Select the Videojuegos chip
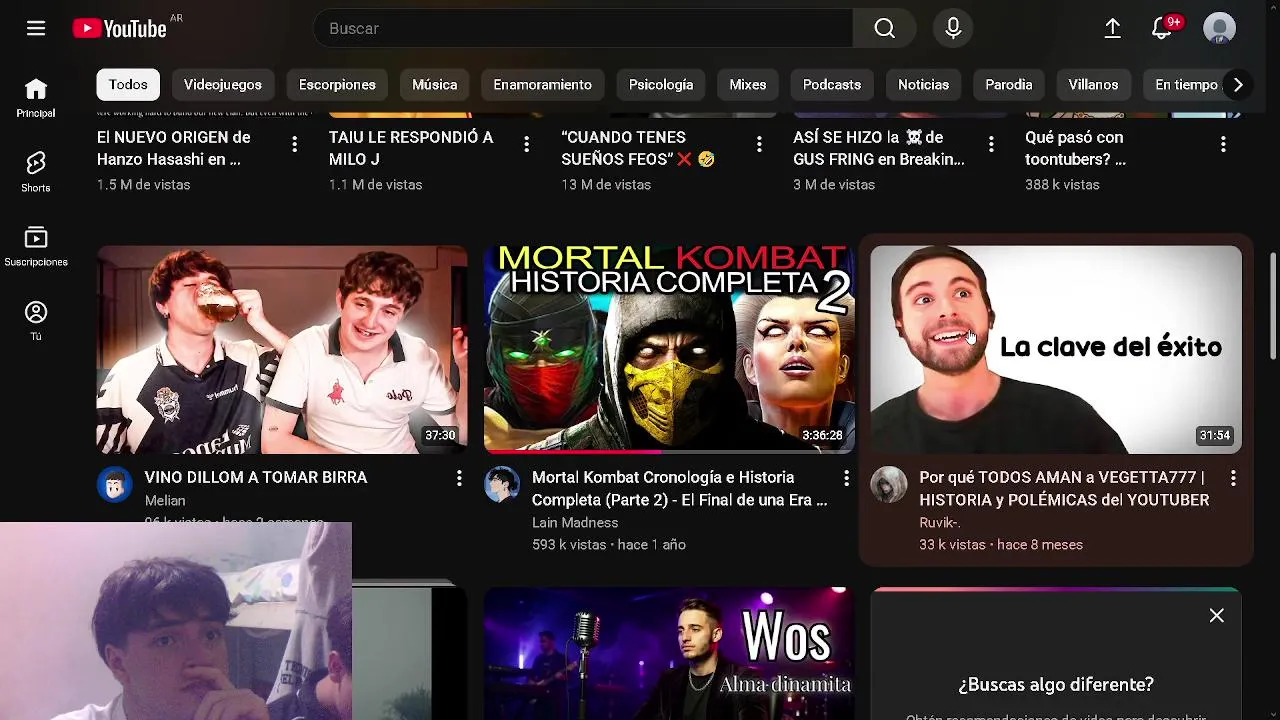This screenshot has width=1280, height=720. 223,85
